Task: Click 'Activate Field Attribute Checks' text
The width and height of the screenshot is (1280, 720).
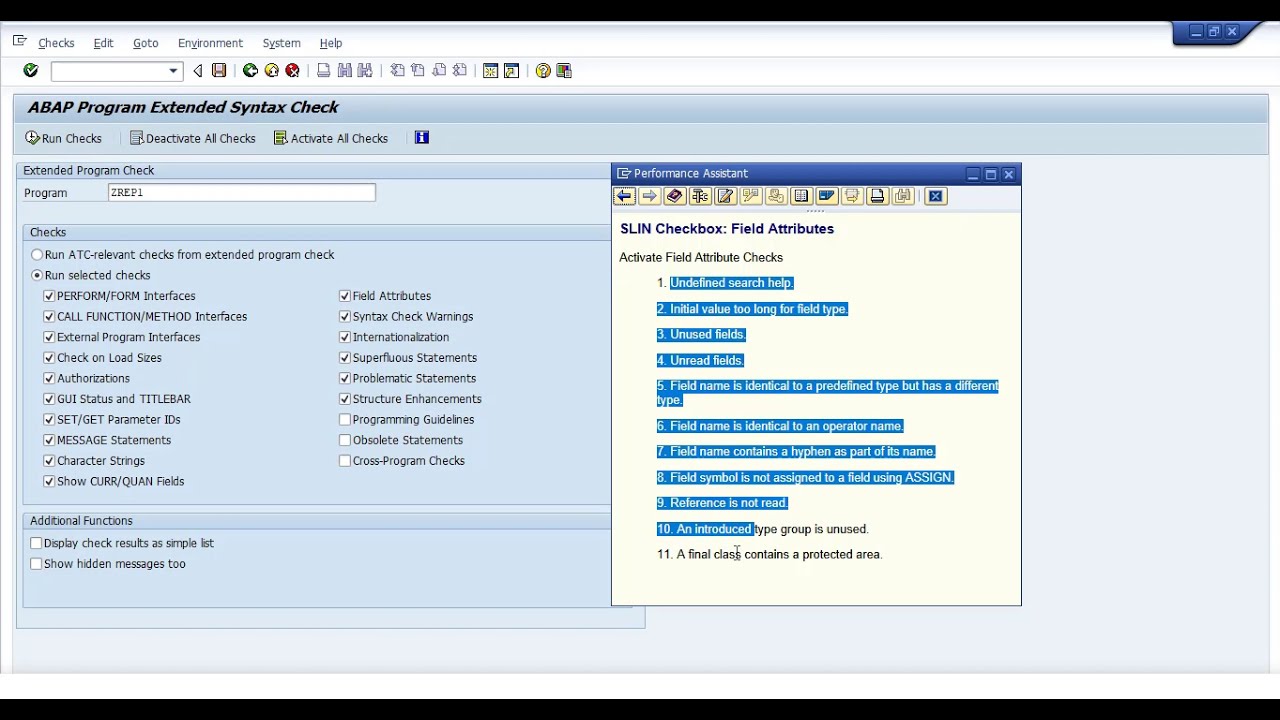Action: click(701, 257)
